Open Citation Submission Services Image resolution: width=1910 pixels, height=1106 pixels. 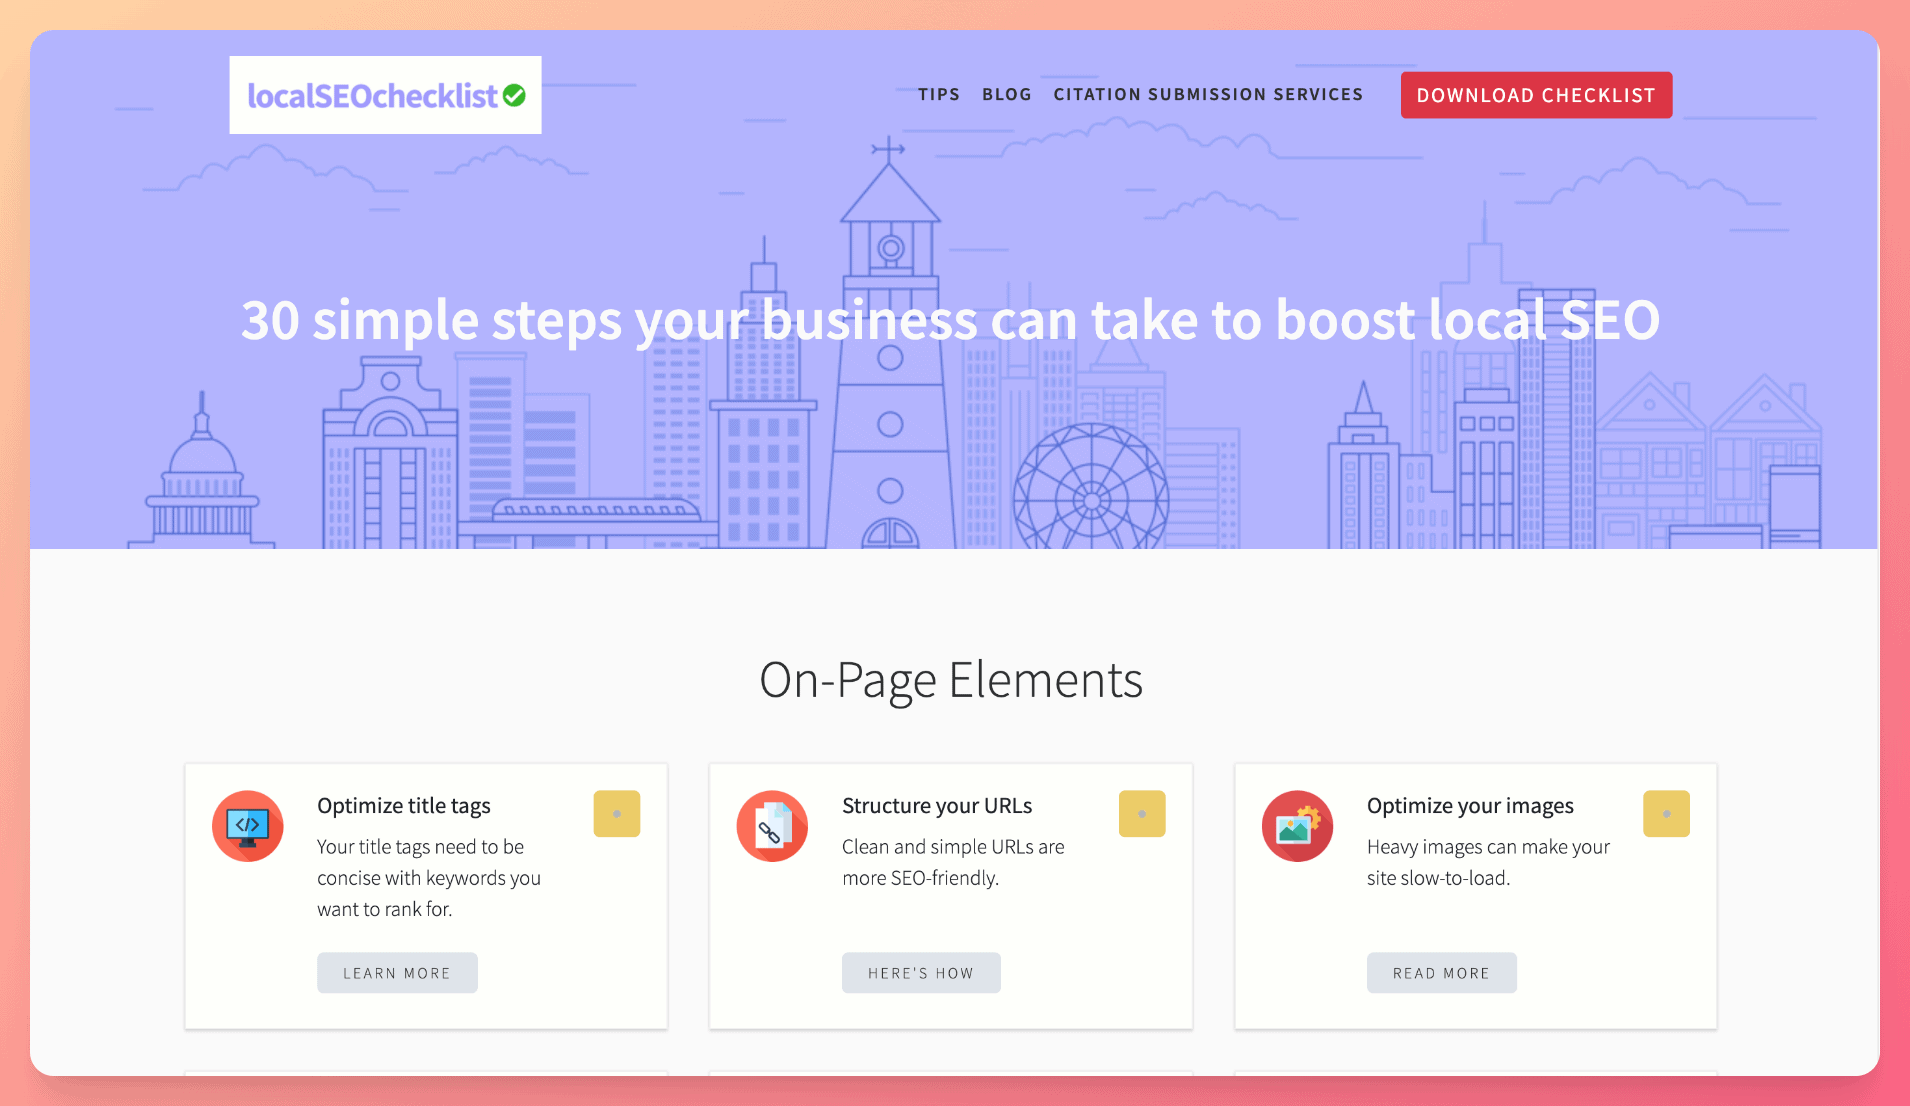pos(1207,95)
